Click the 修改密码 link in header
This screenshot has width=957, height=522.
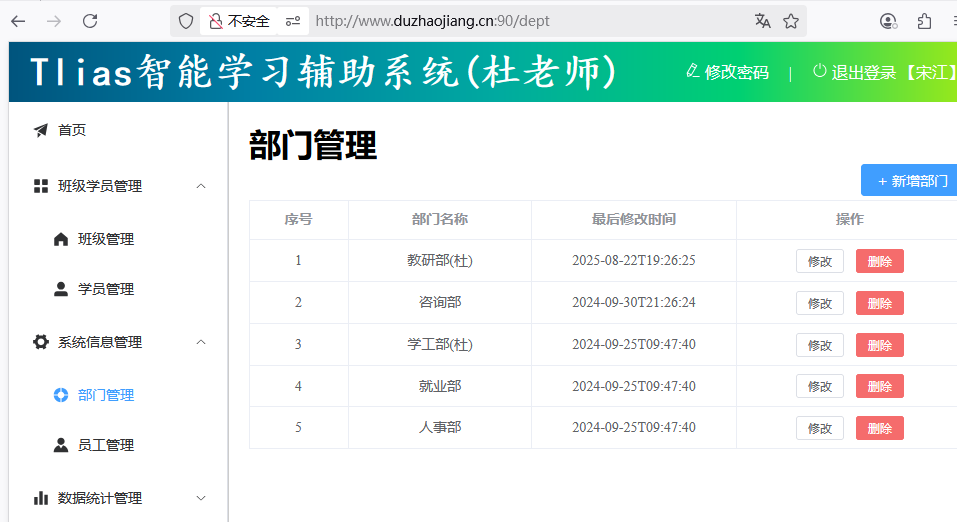coord(728,72)
